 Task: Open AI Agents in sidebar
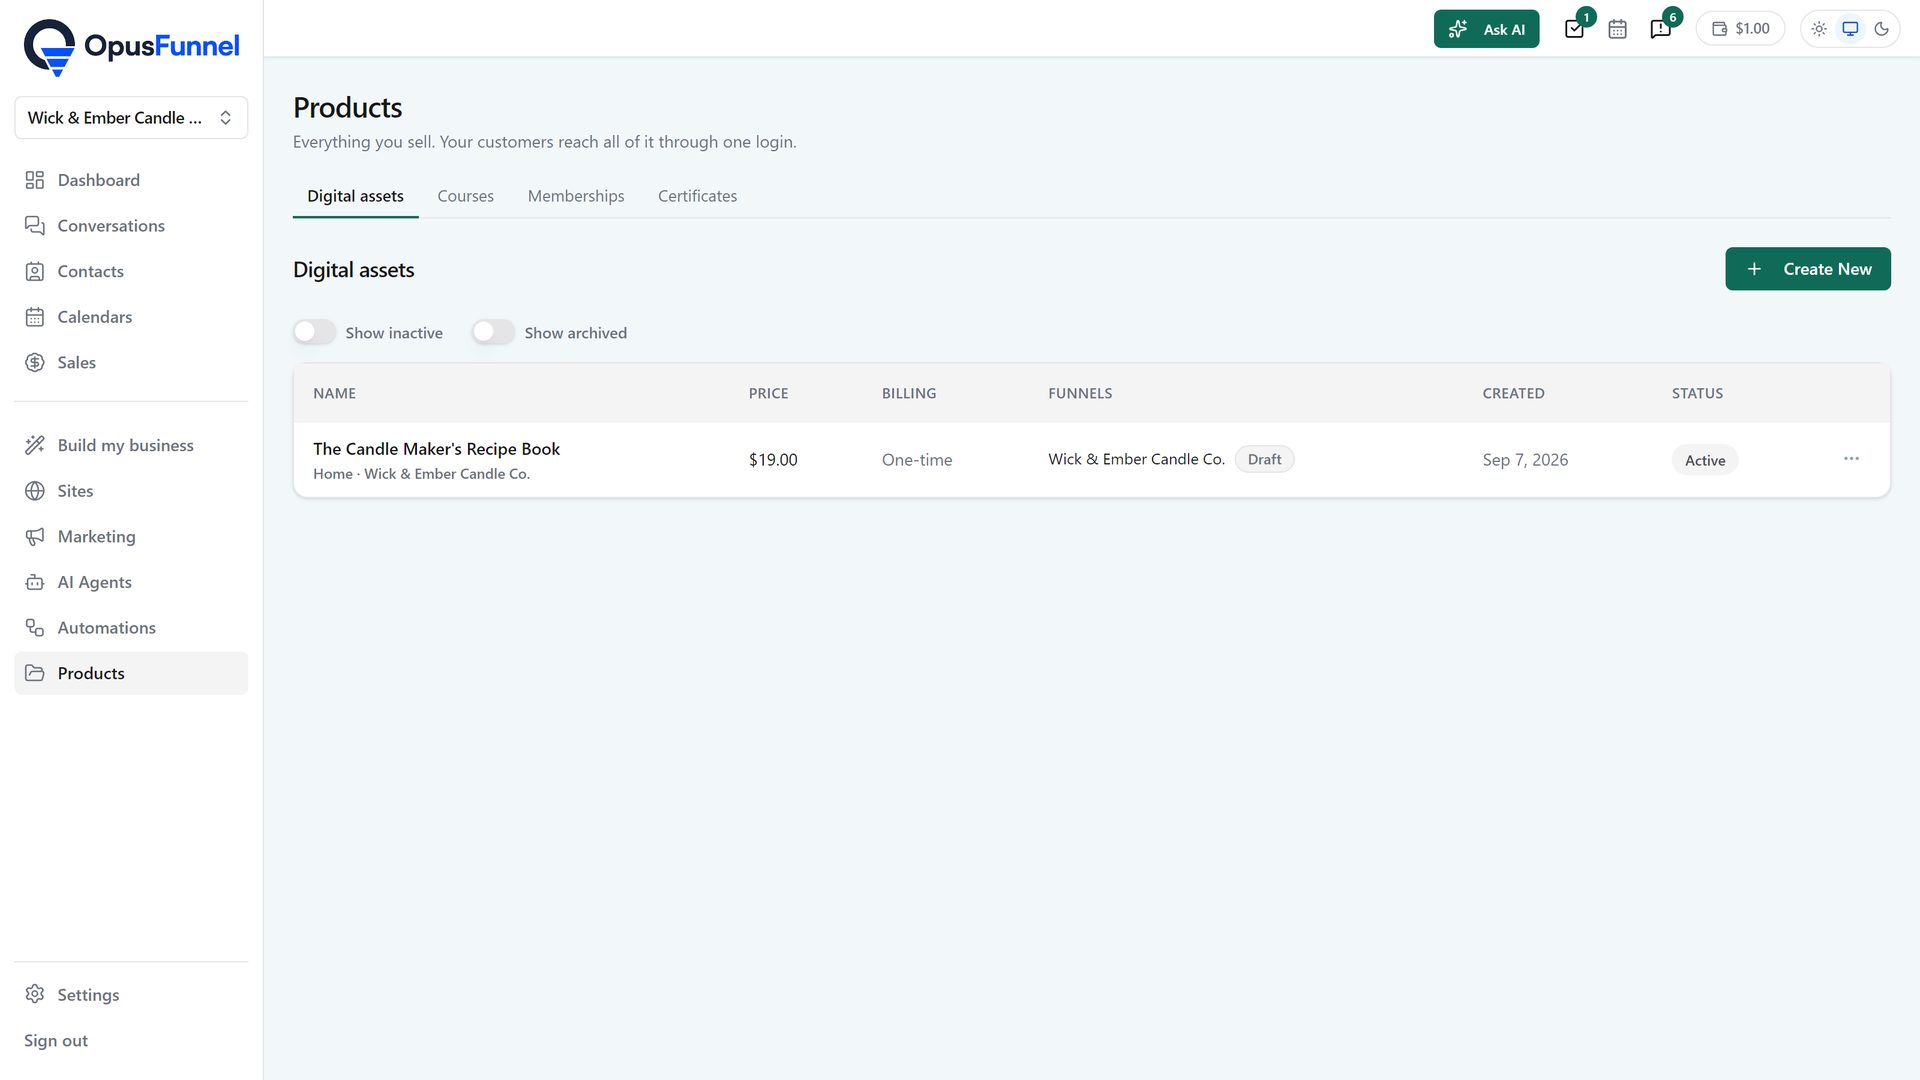(x=131, y=582)
